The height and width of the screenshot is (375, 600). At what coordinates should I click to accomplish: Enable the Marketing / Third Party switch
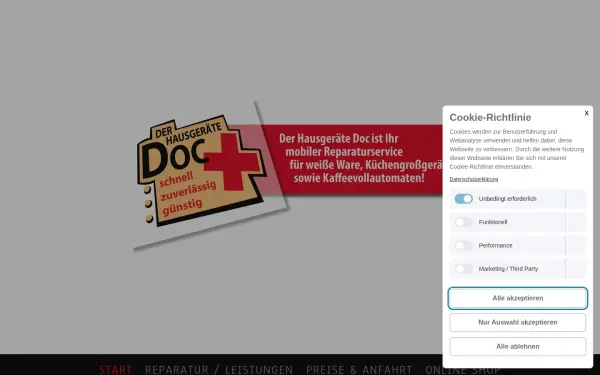(x=463, y=269)
